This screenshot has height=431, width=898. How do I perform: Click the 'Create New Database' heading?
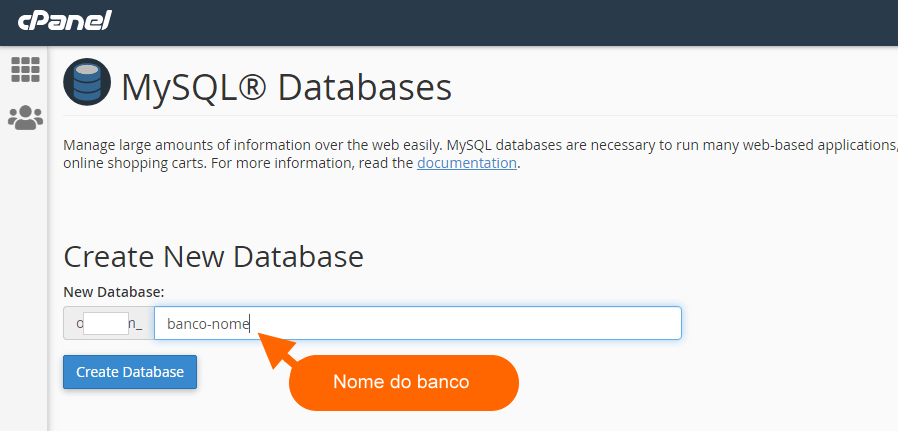(214, 256)
